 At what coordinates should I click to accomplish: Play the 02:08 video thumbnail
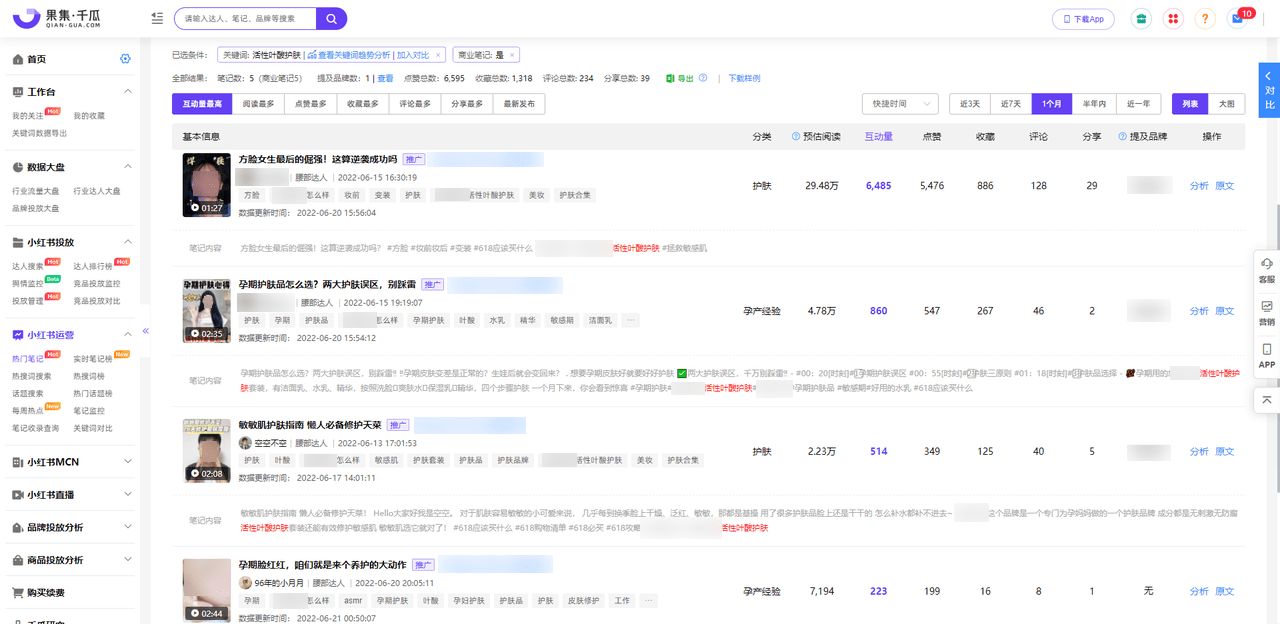[x=207, y=450]
